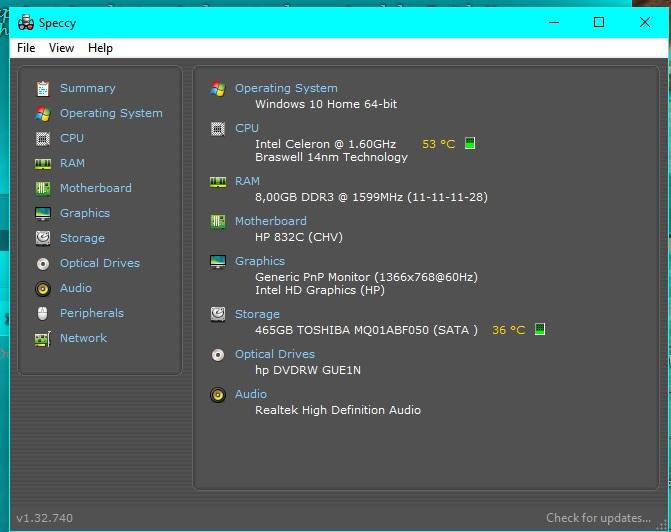Select Storage in the sidebar
The height and width of the screenshot is (532, 671).
[x=82, y=238]
